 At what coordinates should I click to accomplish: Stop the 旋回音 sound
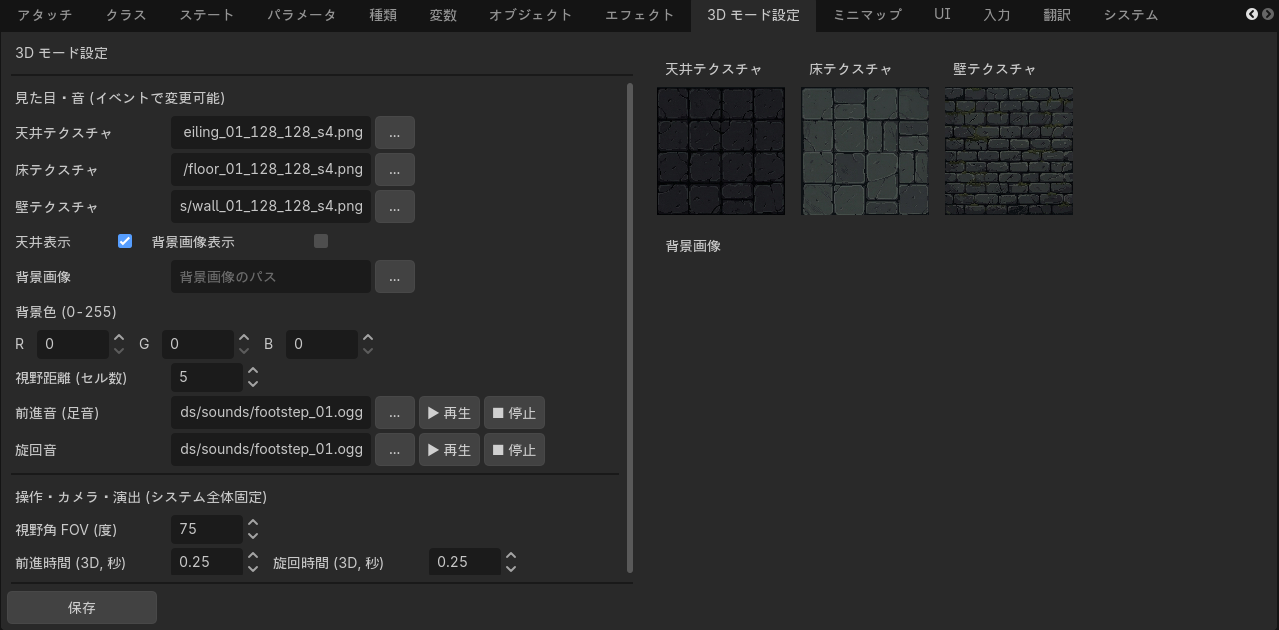pos(514,449)
